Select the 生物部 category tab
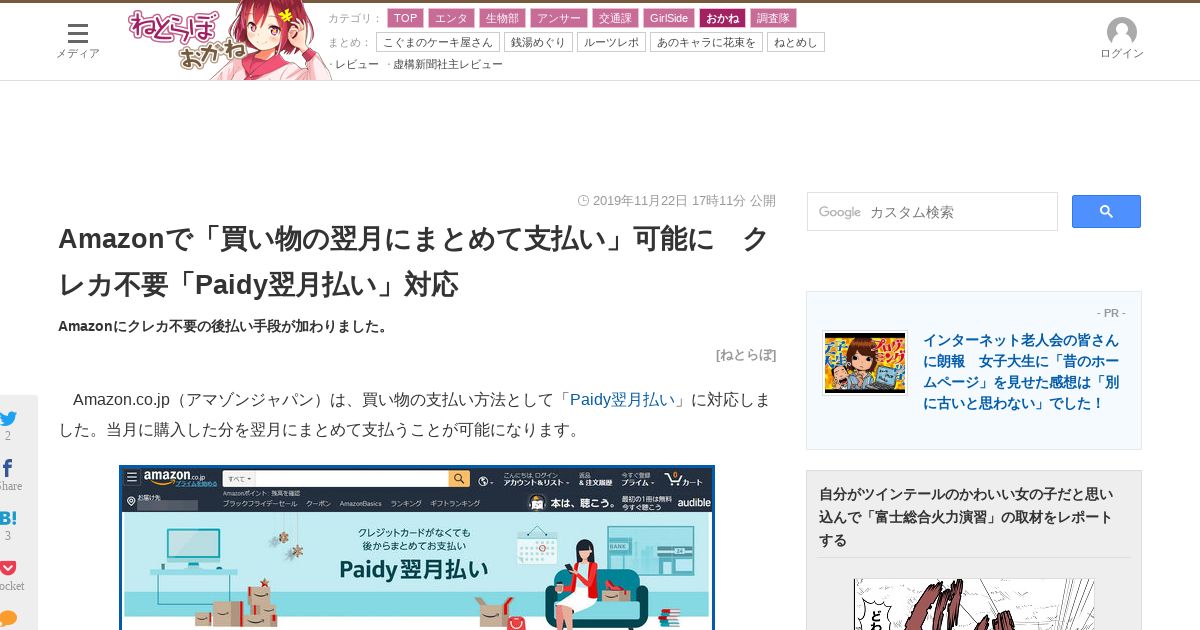 tap(503, 18)
